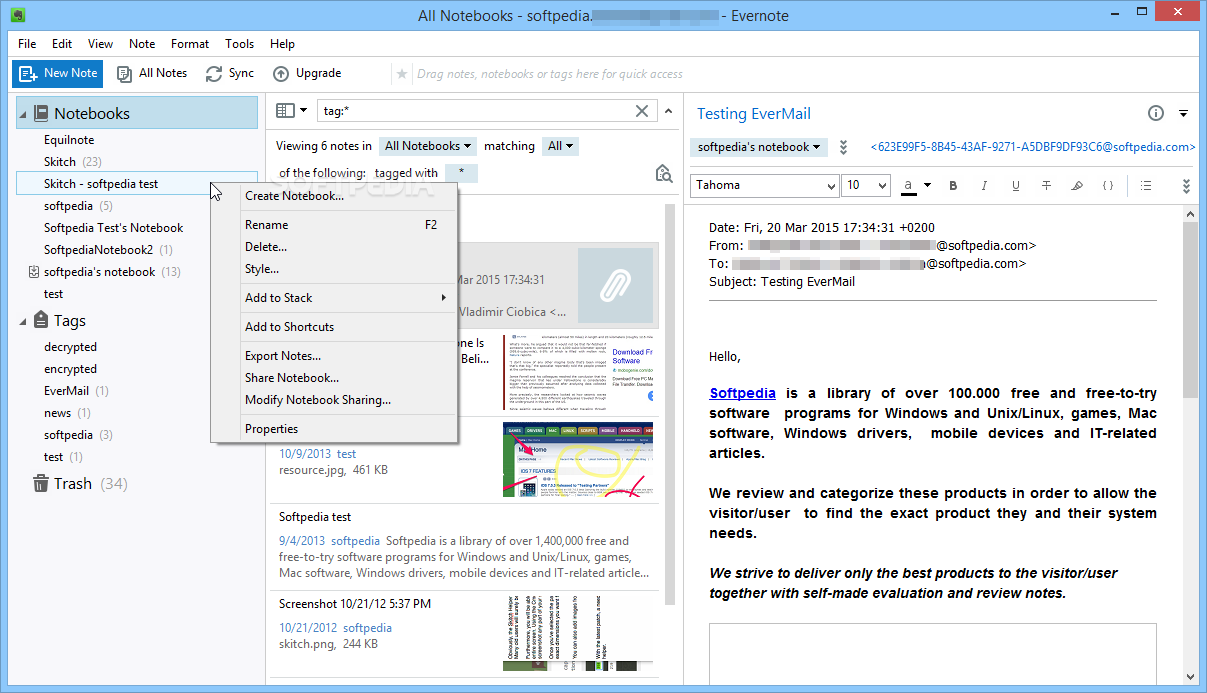Open the Note menu
Screen dimensions: 1207x693
(x=142, y=44)
